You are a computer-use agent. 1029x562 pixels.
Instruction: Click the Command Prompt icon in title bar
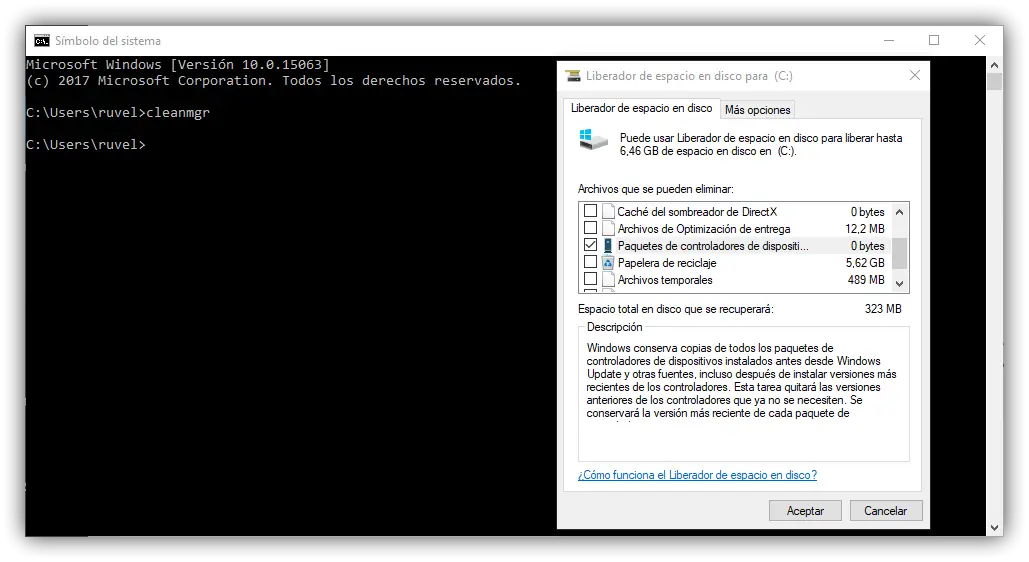coord(41,41)
